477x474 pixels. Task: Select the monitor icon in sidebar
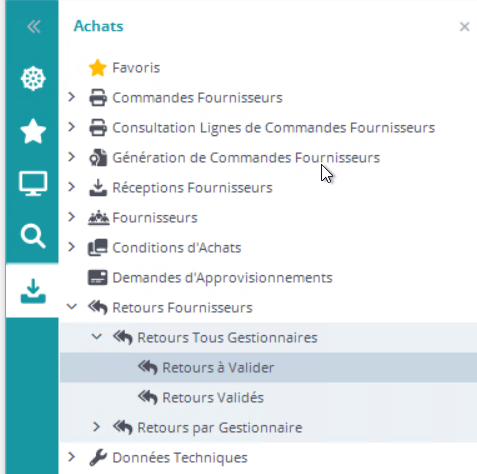(33, 183)
